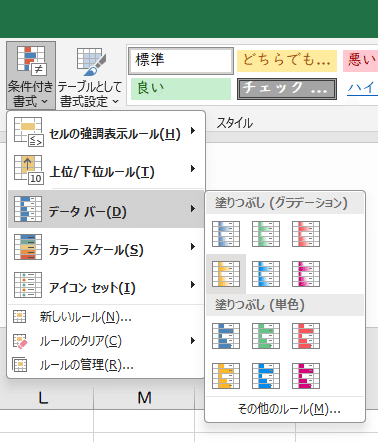Expand arrow next to アイコン セット
378x442 pixels.
click(193, 285)
